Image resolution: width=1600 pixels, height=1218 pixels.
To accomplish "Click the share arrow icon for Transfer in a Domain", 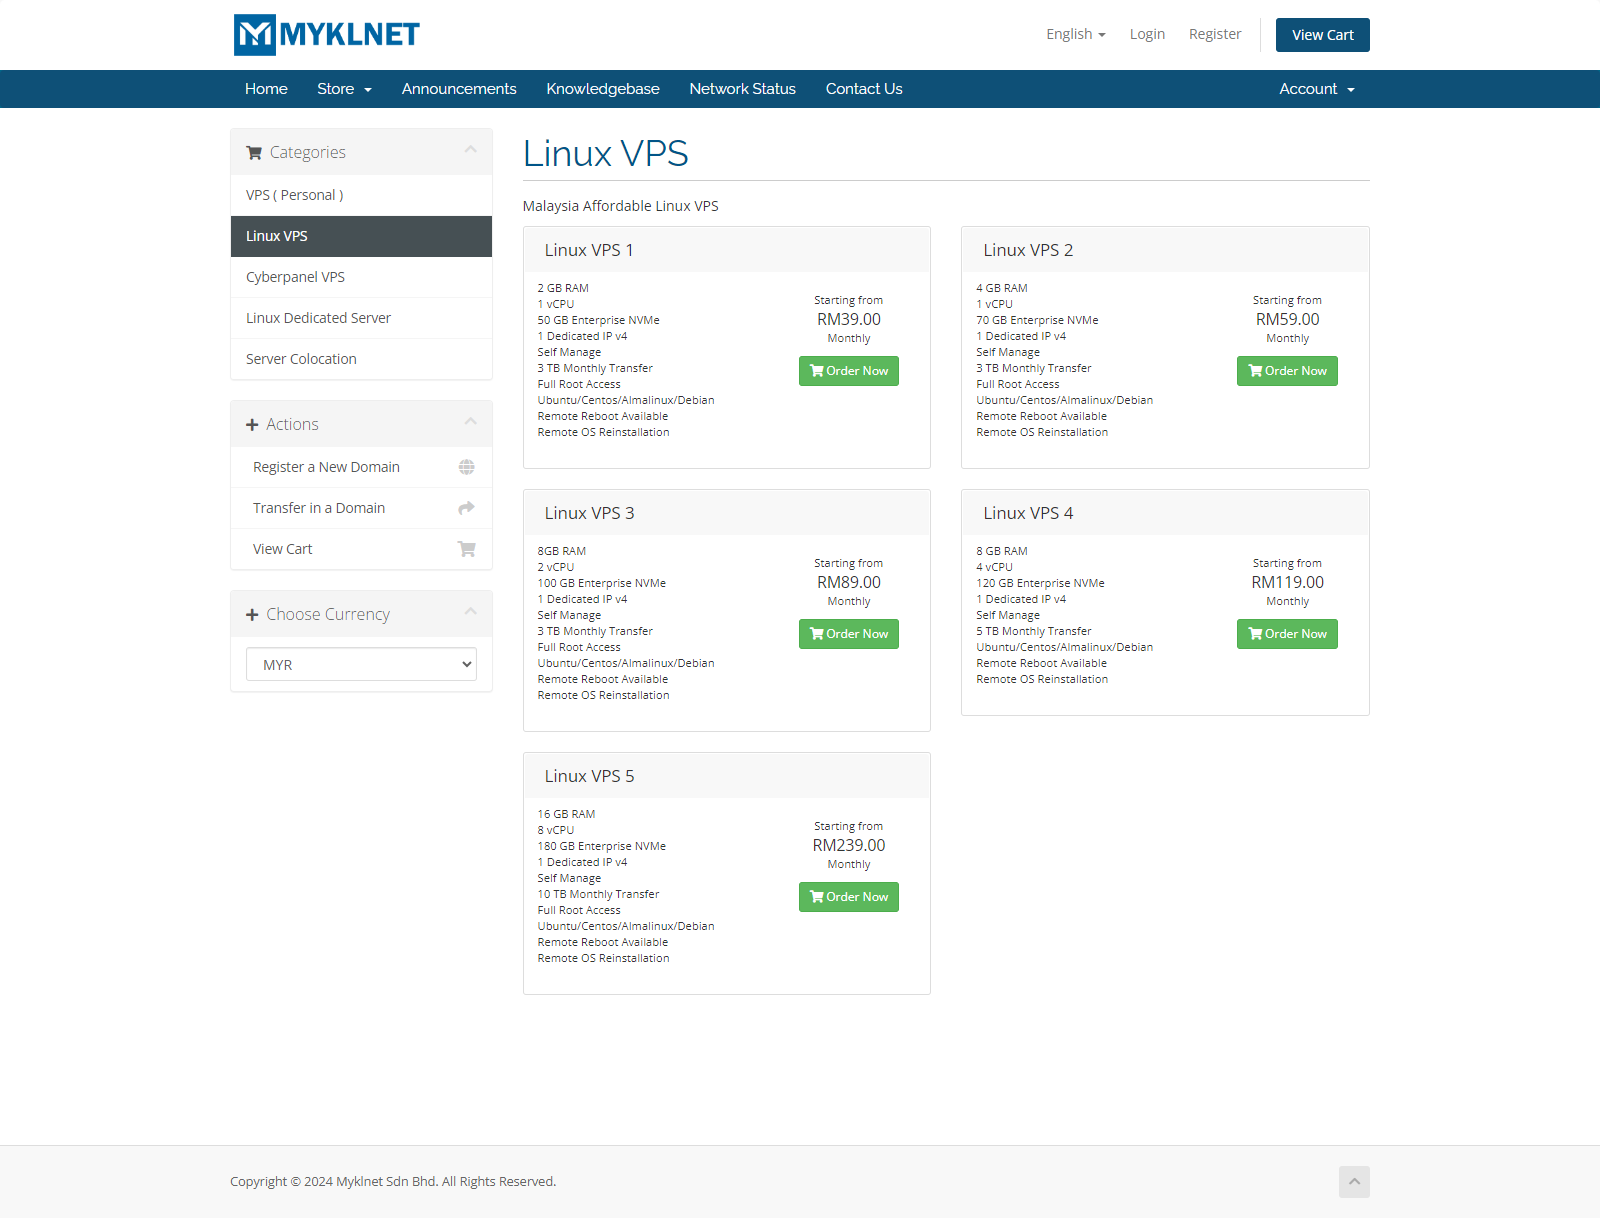I will pos(466,508).
